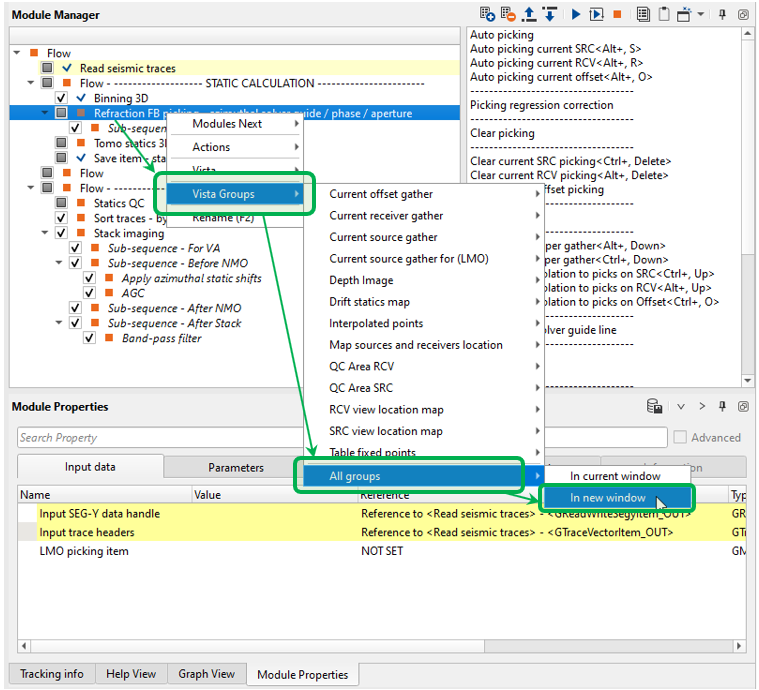
Task: Click the database icon in Module Properties header
Action: point(654,406)
